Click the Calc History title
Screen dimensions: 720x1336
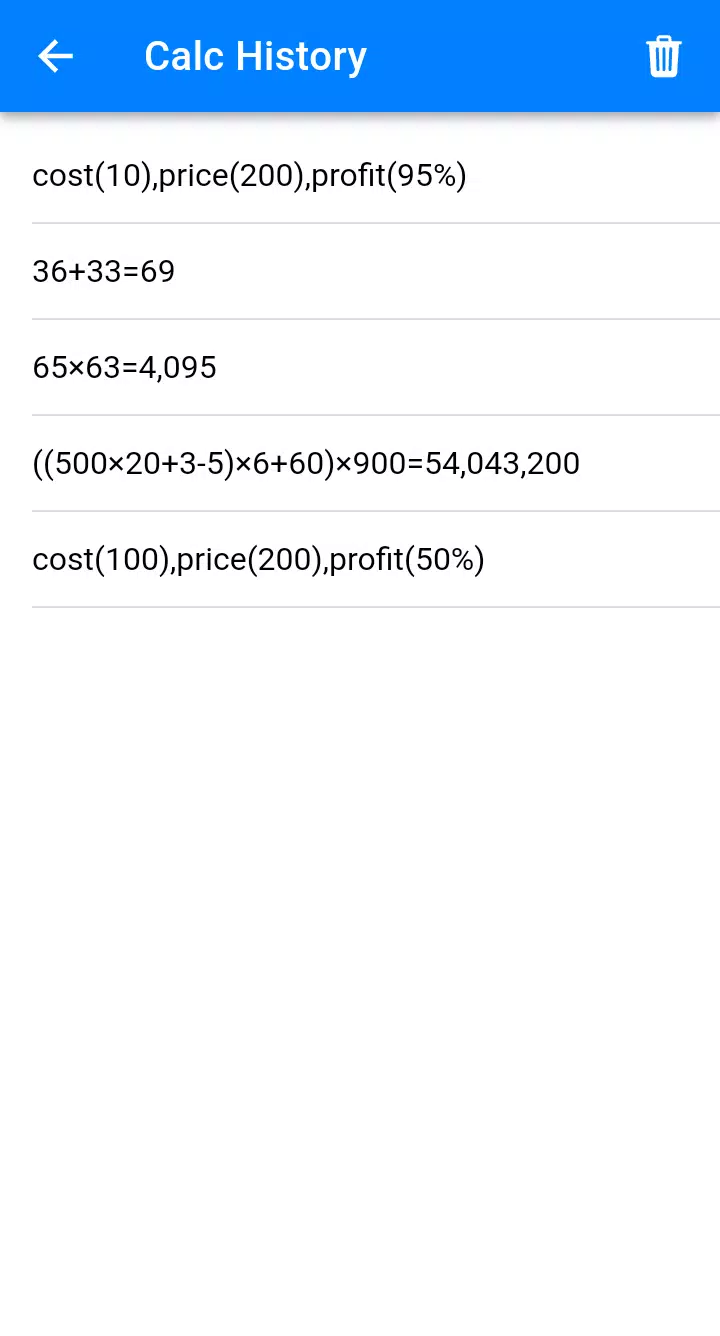255,56
